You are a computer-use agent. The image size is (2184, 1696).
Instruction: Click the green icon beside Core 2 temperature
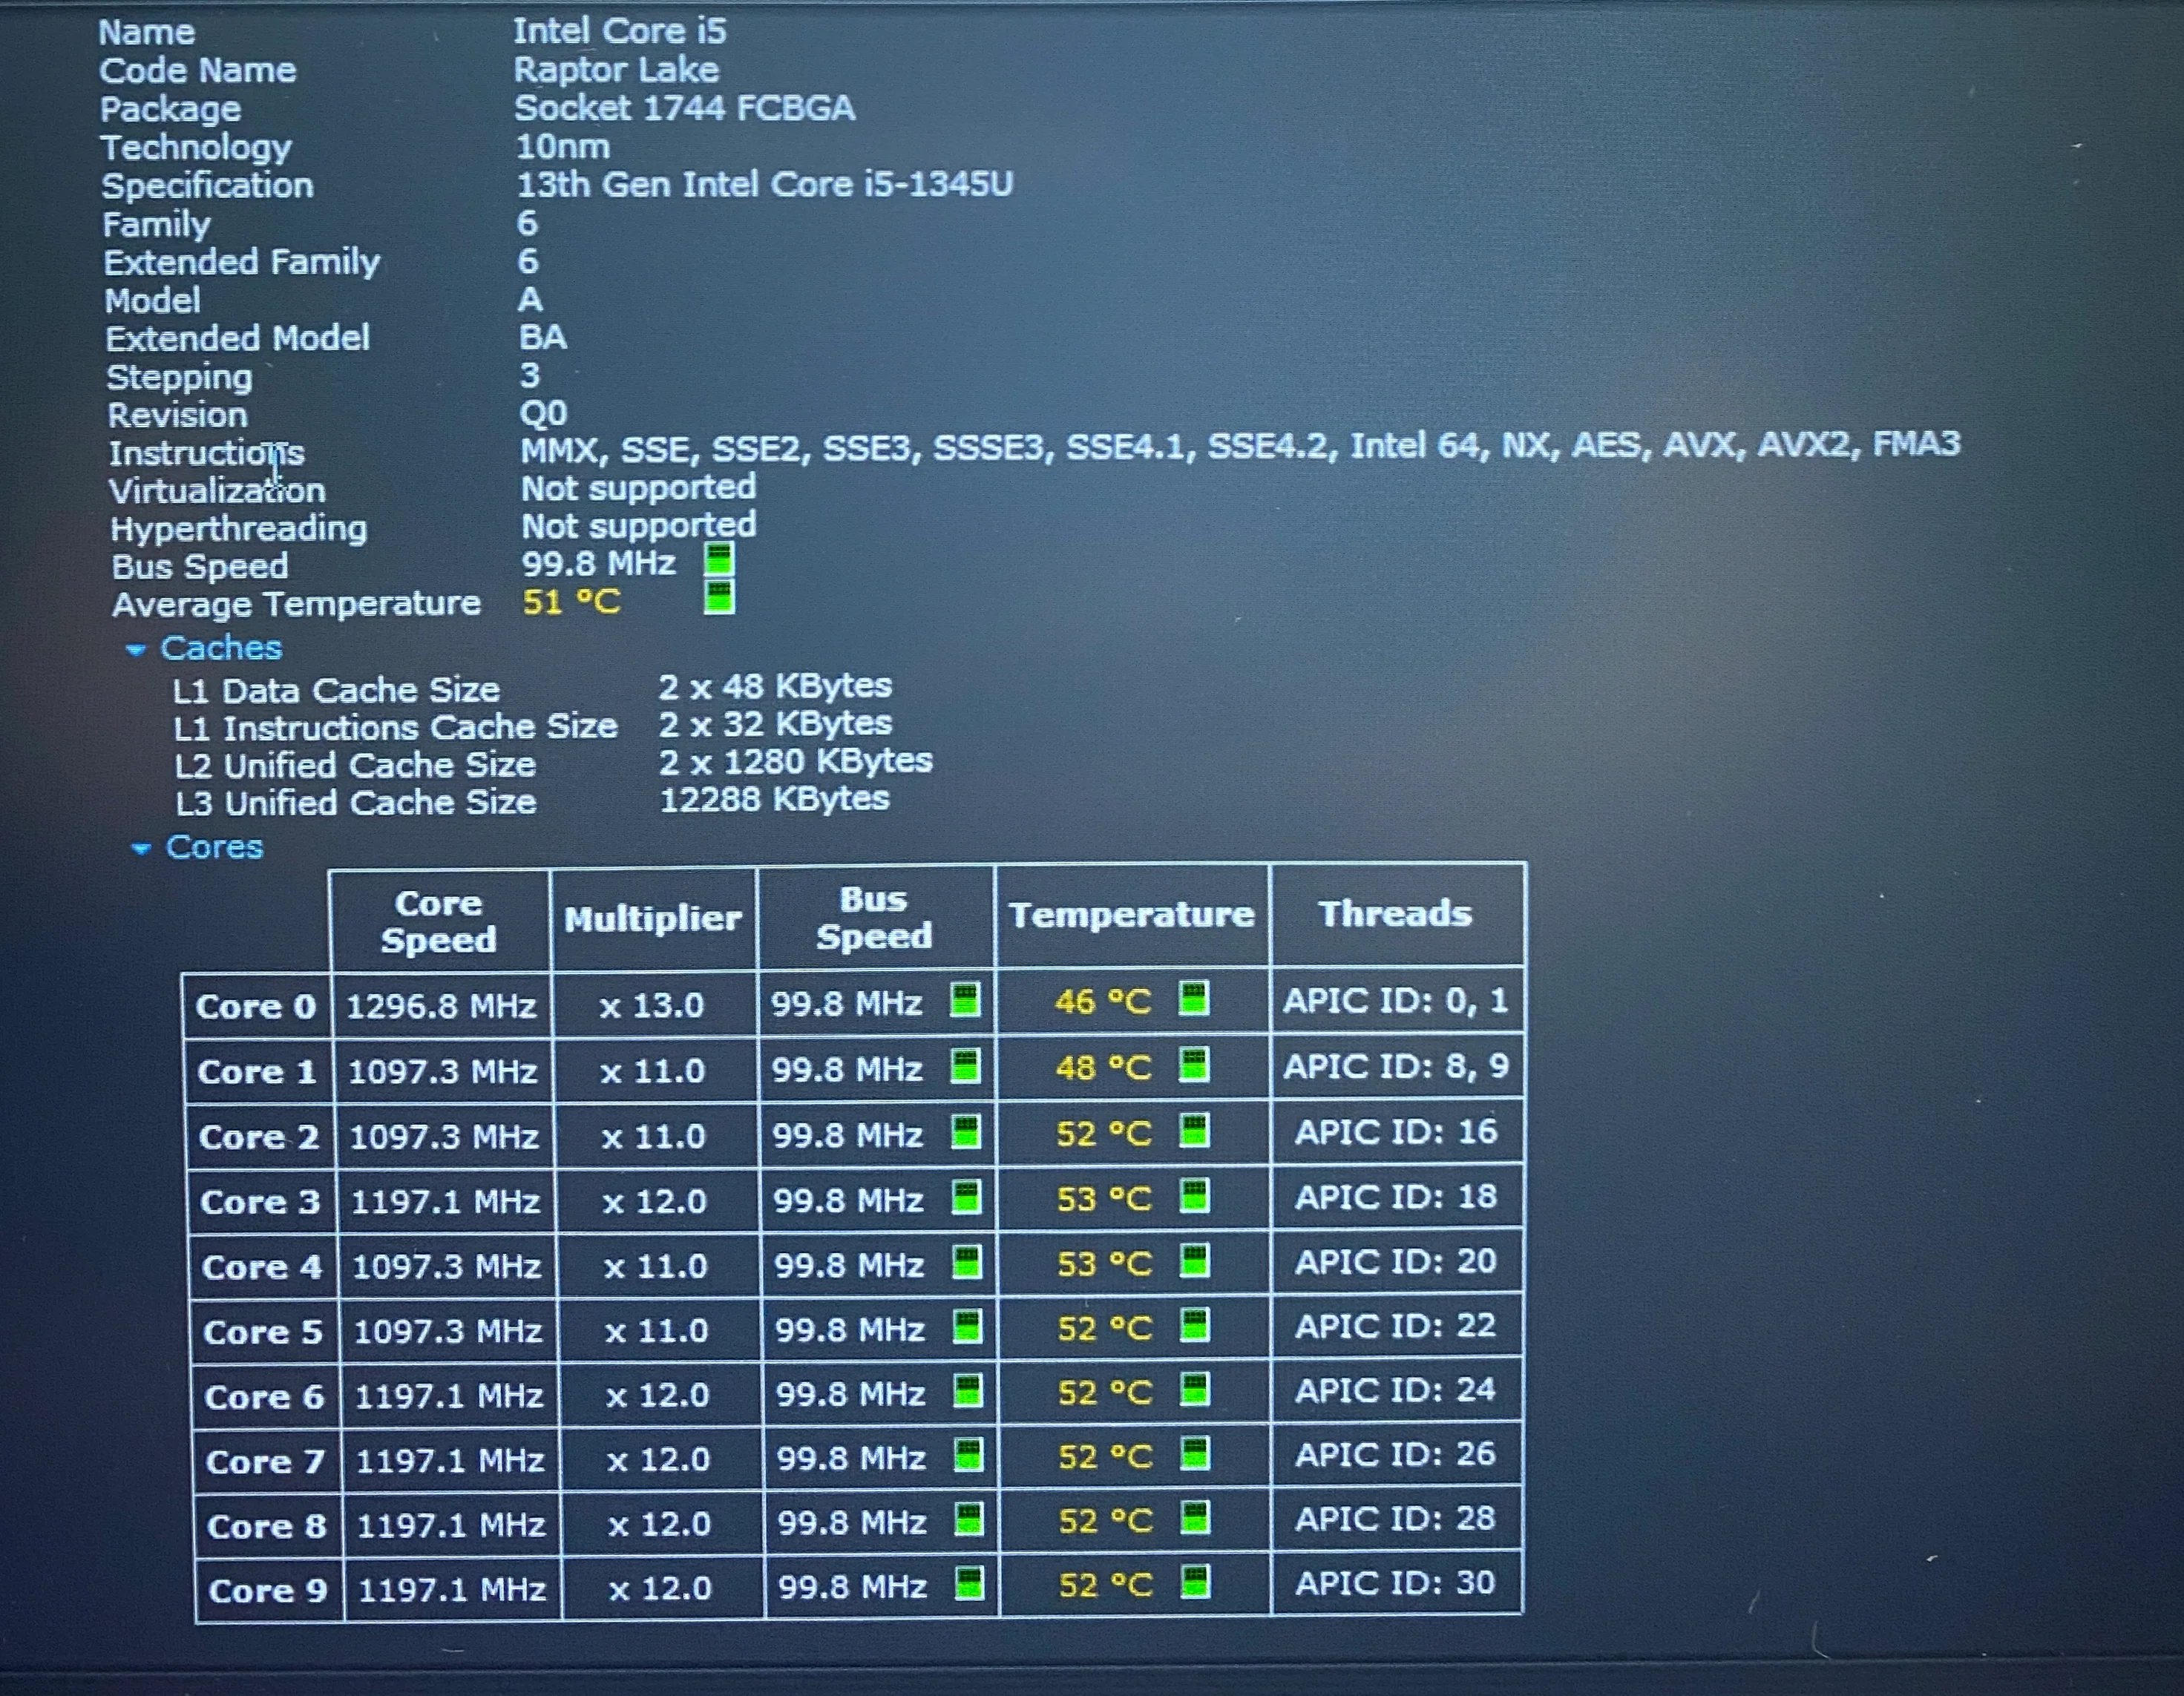point(1194,1130)
